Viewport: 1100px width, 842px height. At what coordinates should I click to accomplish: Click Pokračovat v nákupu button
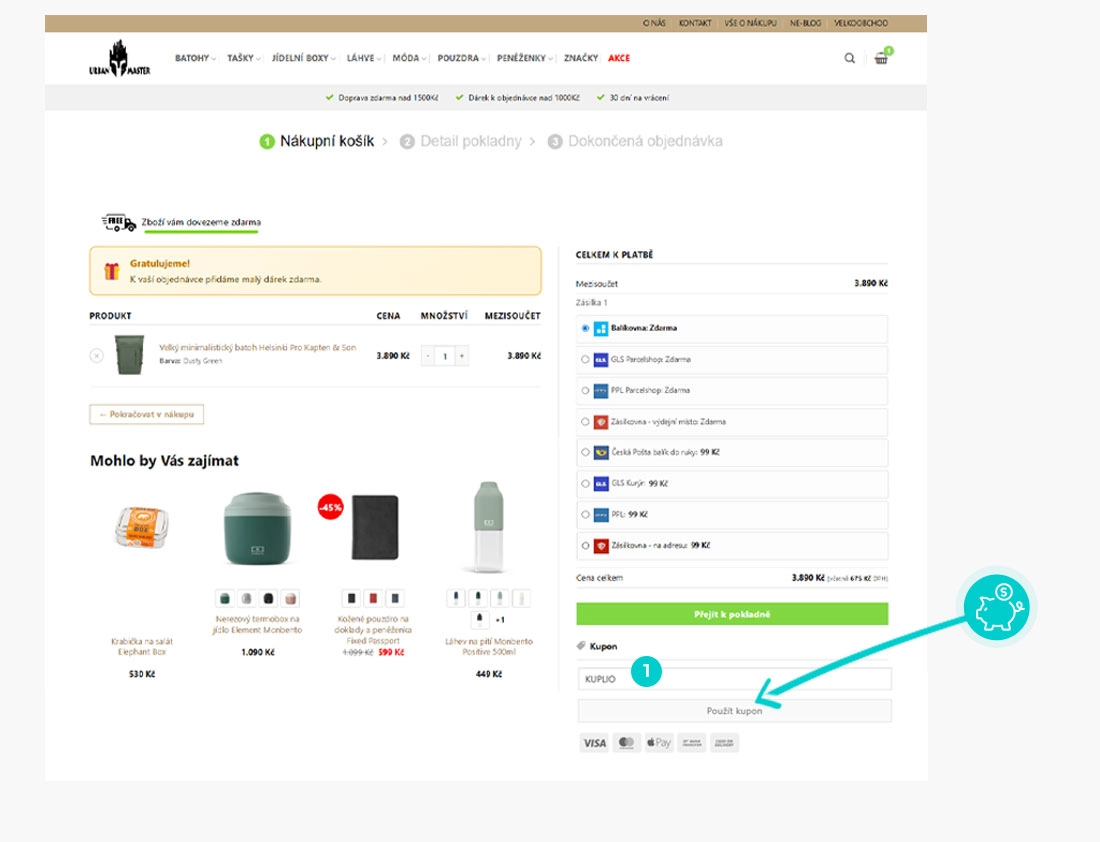pos(147,415)
